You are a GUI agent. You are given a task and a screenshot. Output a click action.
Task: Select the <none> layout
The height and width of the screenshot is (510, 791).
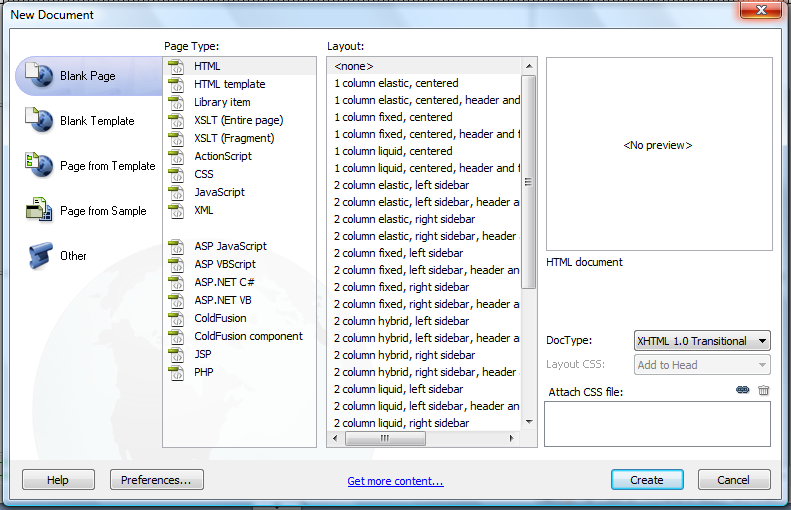click(x=424, y=66)
